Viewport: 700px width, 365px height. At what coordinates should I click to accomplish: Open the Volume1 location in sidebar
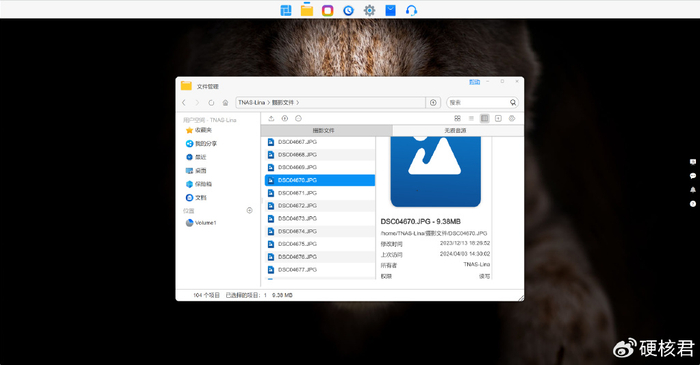[201, 223]
